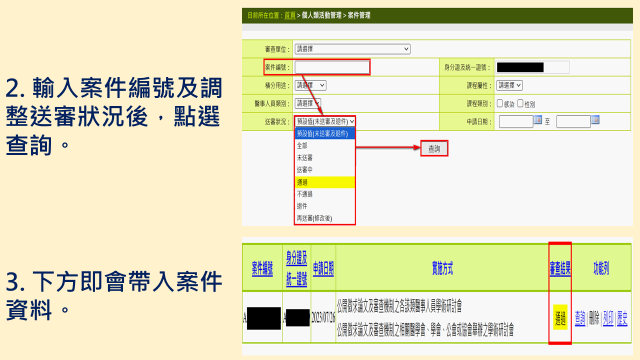The image size is (640, 360).
Task: Click the 2023/07/26 application date cell
Action: coord(323,318)
